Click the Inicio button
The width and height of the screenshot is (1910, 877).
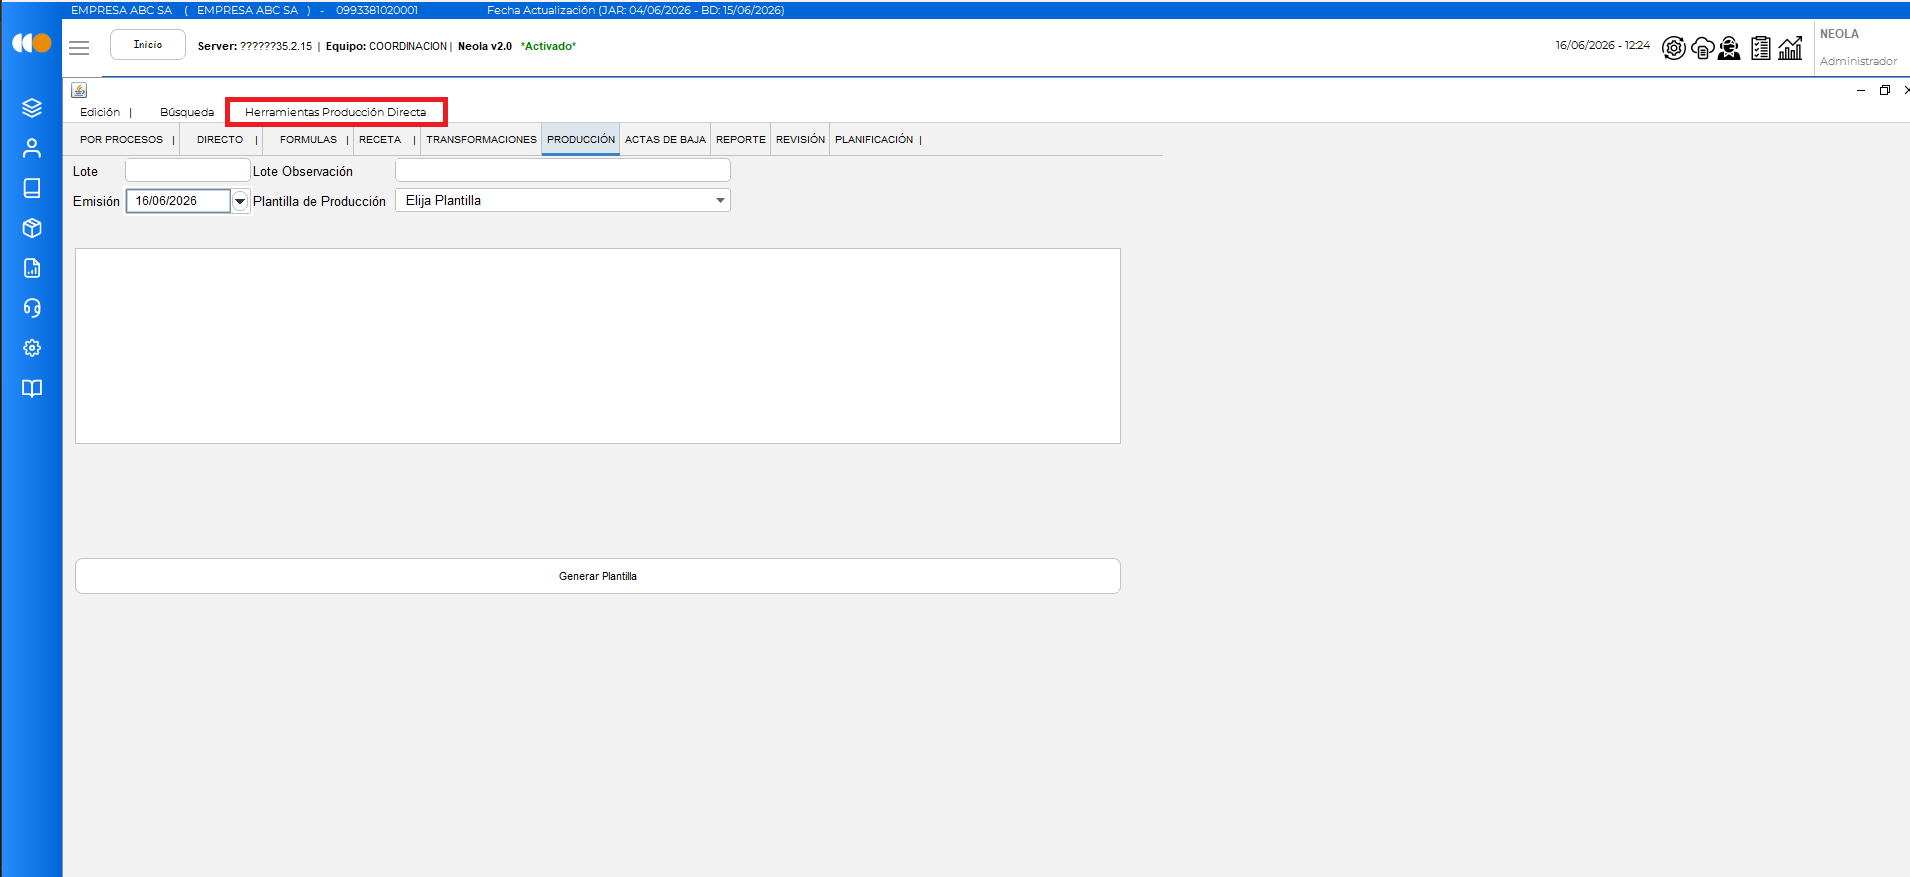148,45
